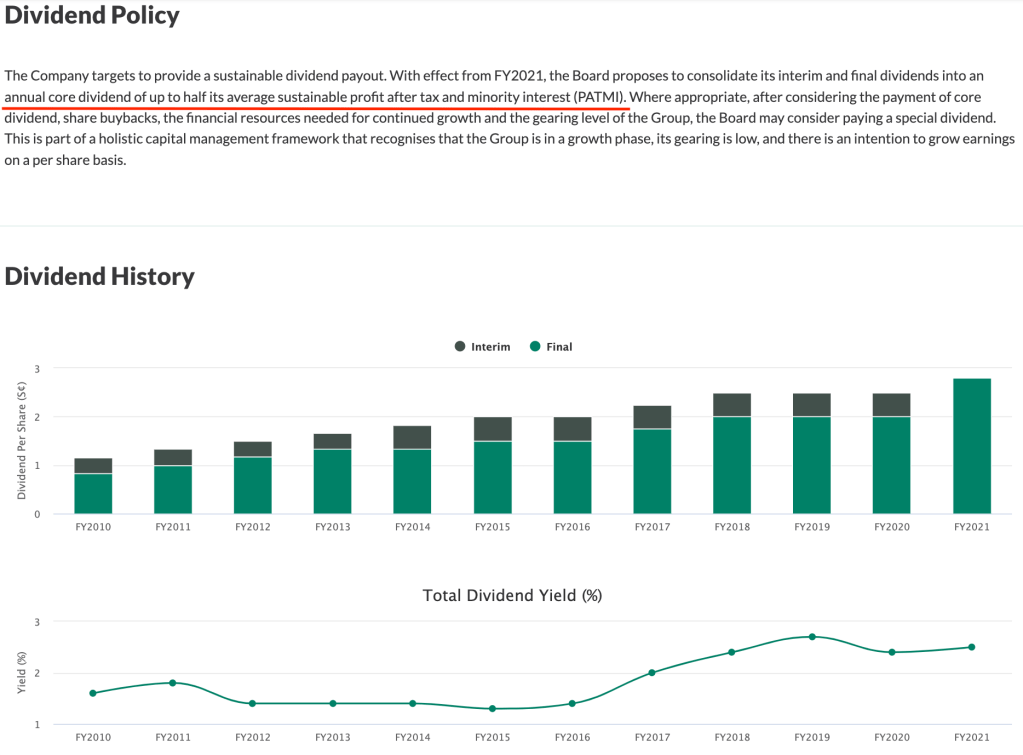Screen dimensions: 1023x755
Task: Click the FY2014 dark interim bar segment
Action: coord(412,437)
